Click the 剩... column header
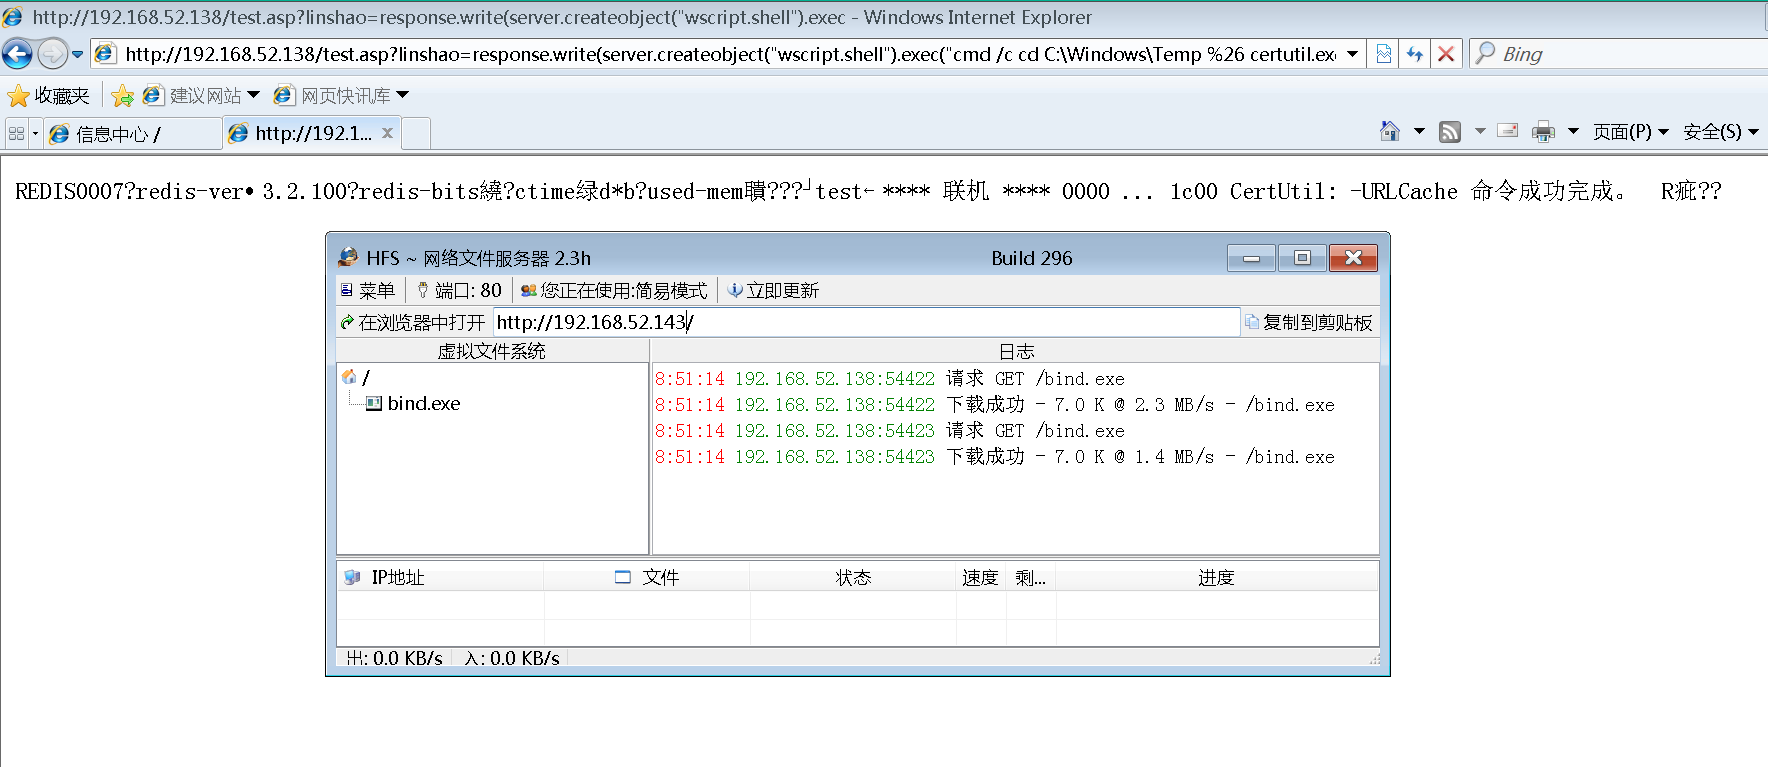 coord(1031,577)
